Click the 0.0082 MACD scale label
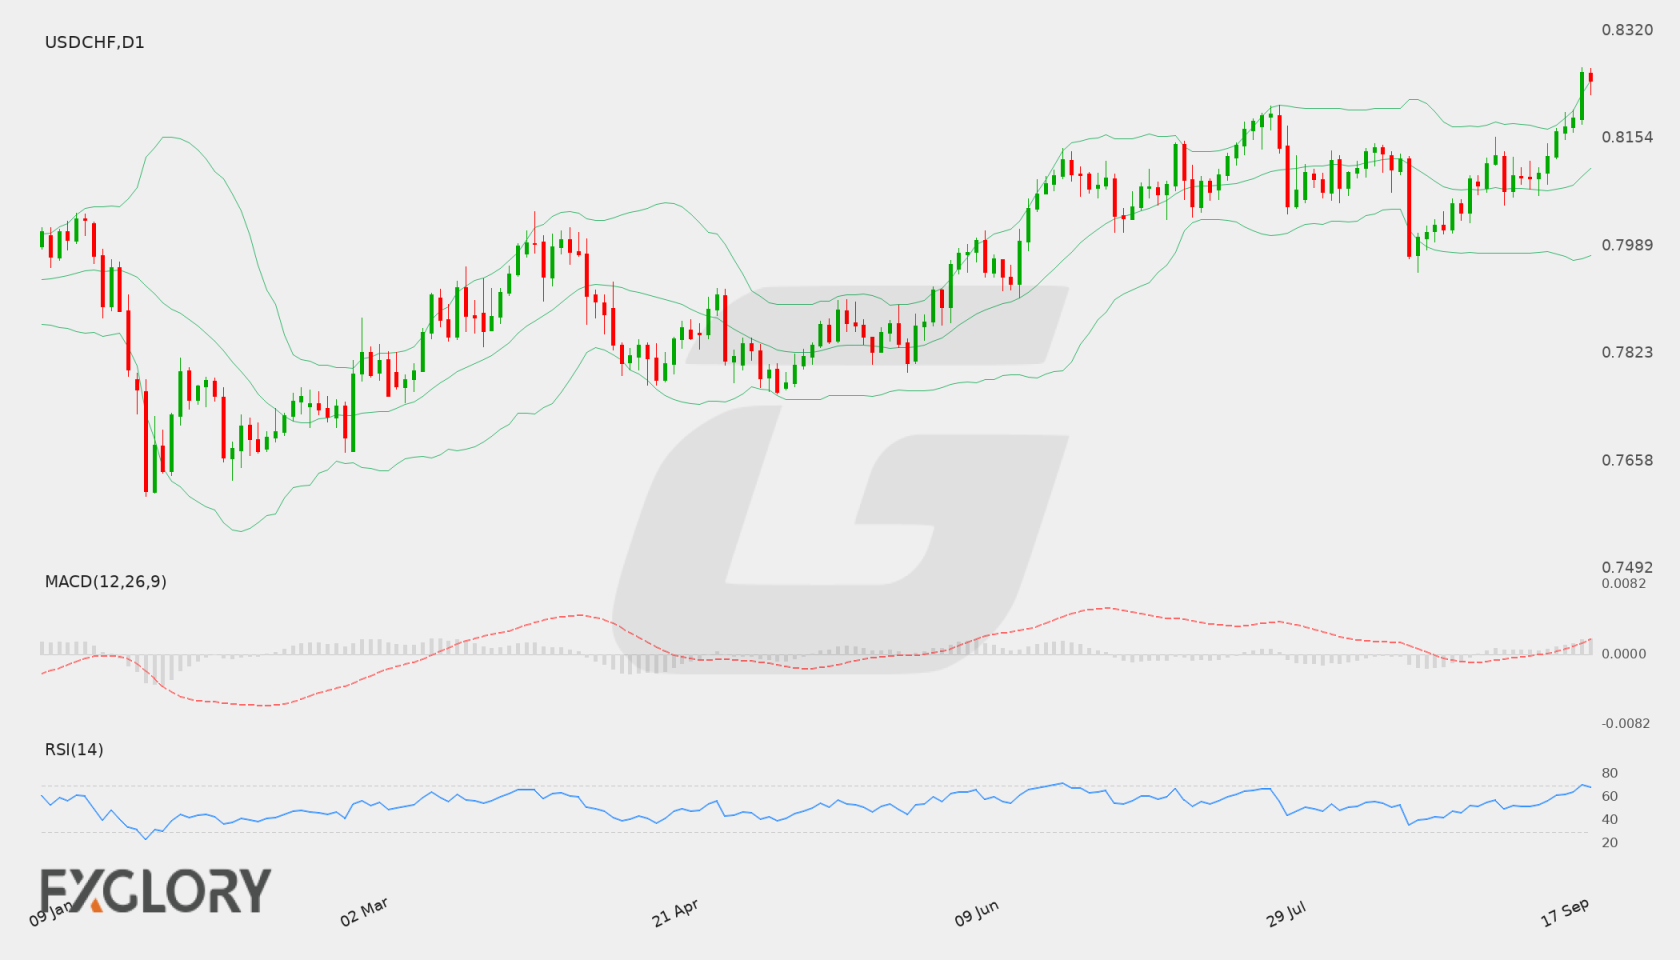This screenshot has height=960, width=1680. (x=1623, y=583)
